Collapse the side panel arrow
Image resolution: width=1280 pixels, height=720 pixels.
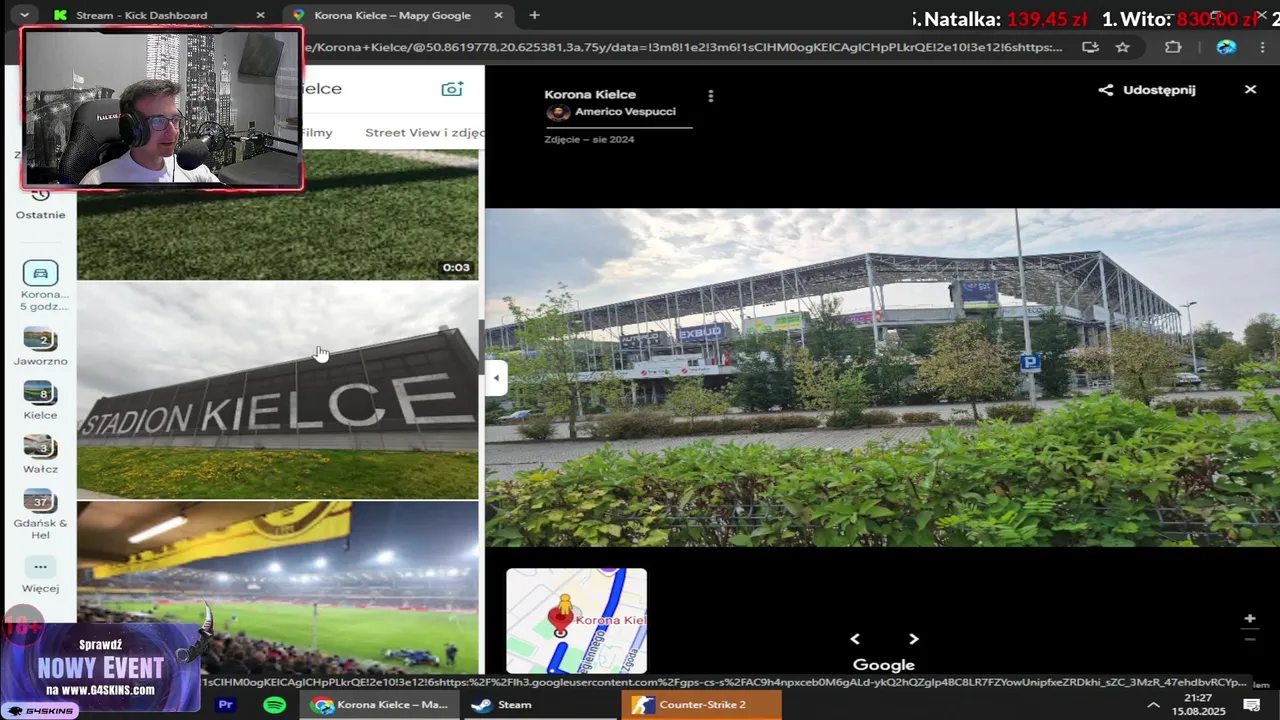(x=496, y=378)
